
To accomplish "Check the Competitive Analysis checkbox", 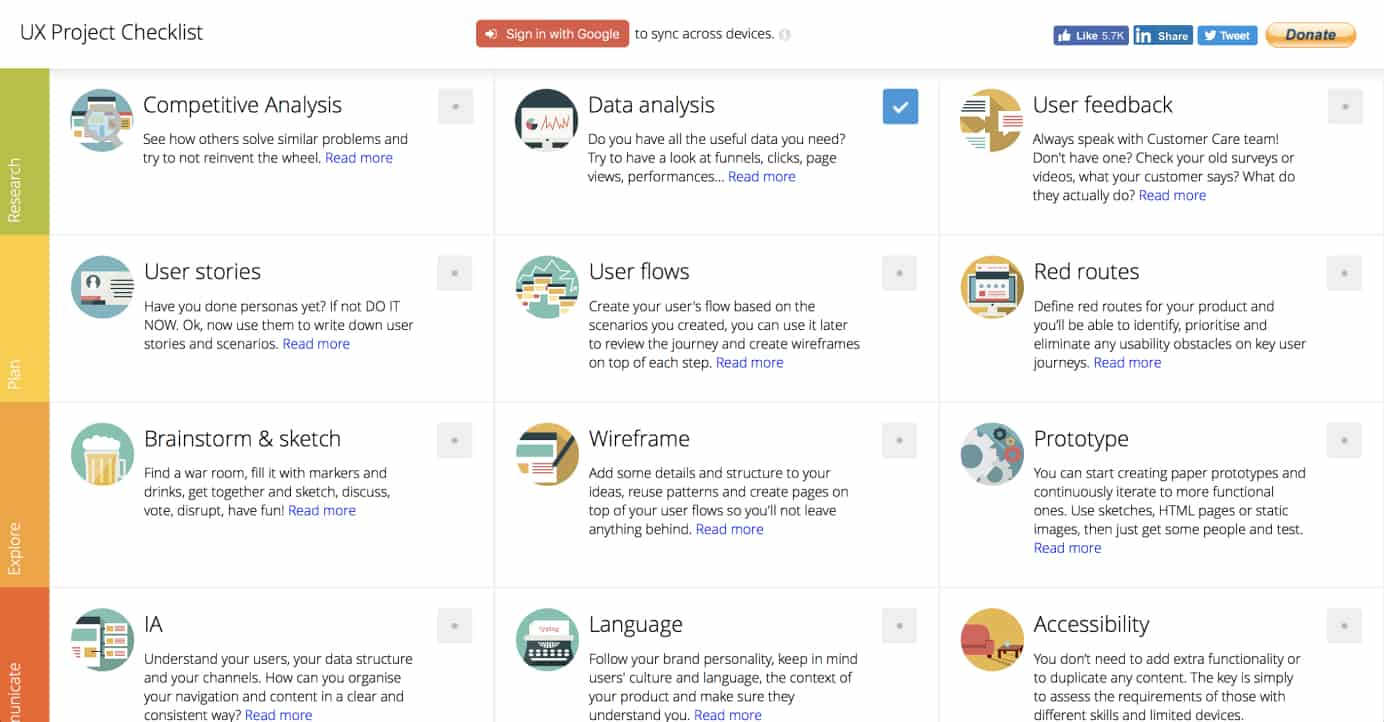I will tap(455, 106).
